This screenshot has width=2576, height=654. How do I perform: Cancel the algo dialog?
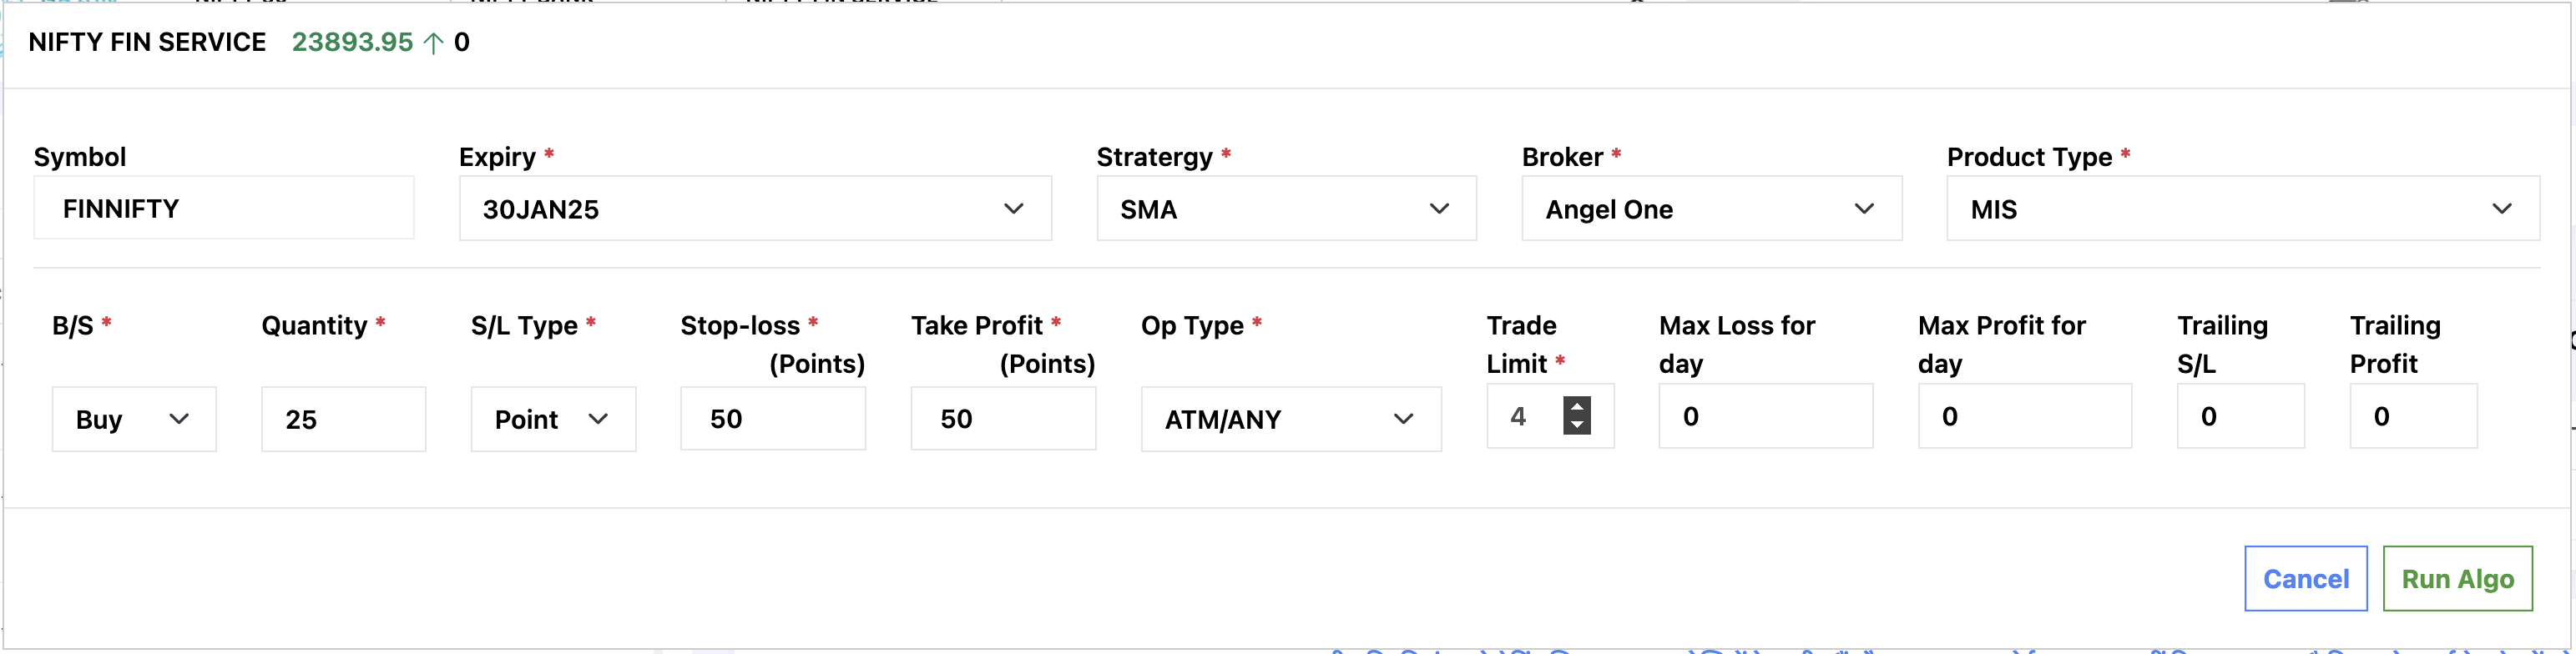[2304, 579]
